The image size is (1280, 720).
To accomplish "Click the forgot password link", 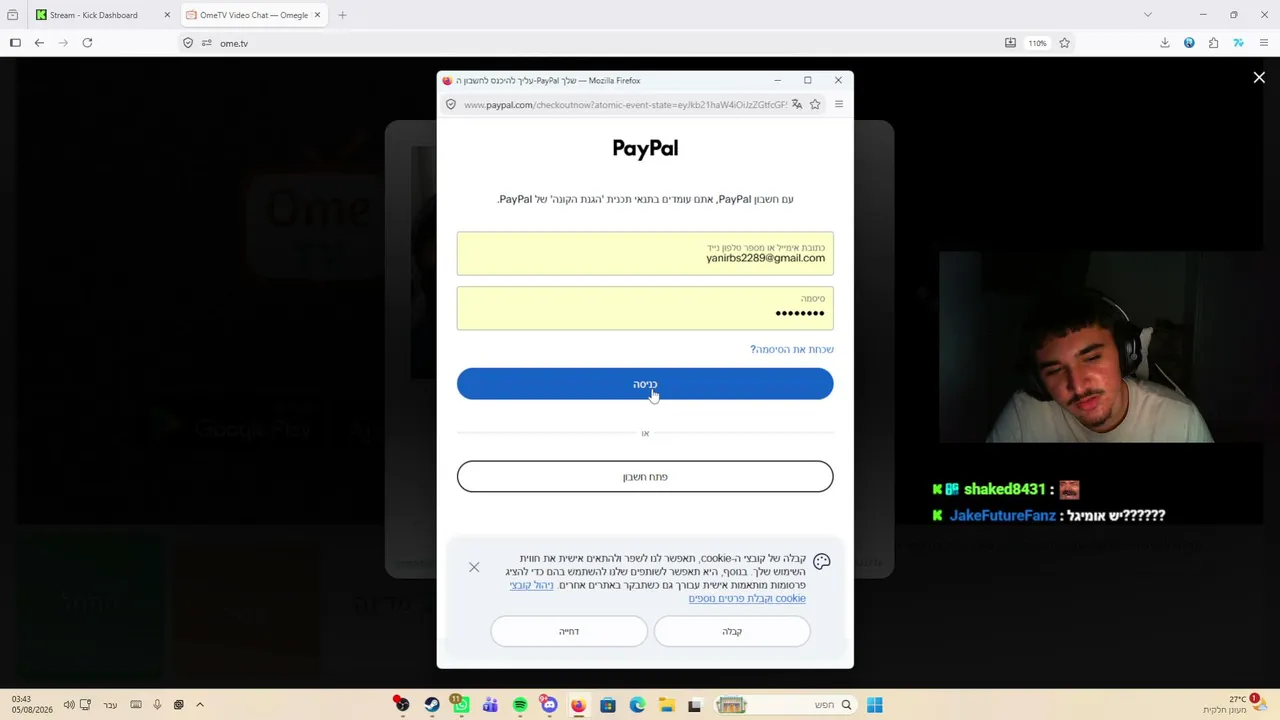I will (x=792, y=349).
